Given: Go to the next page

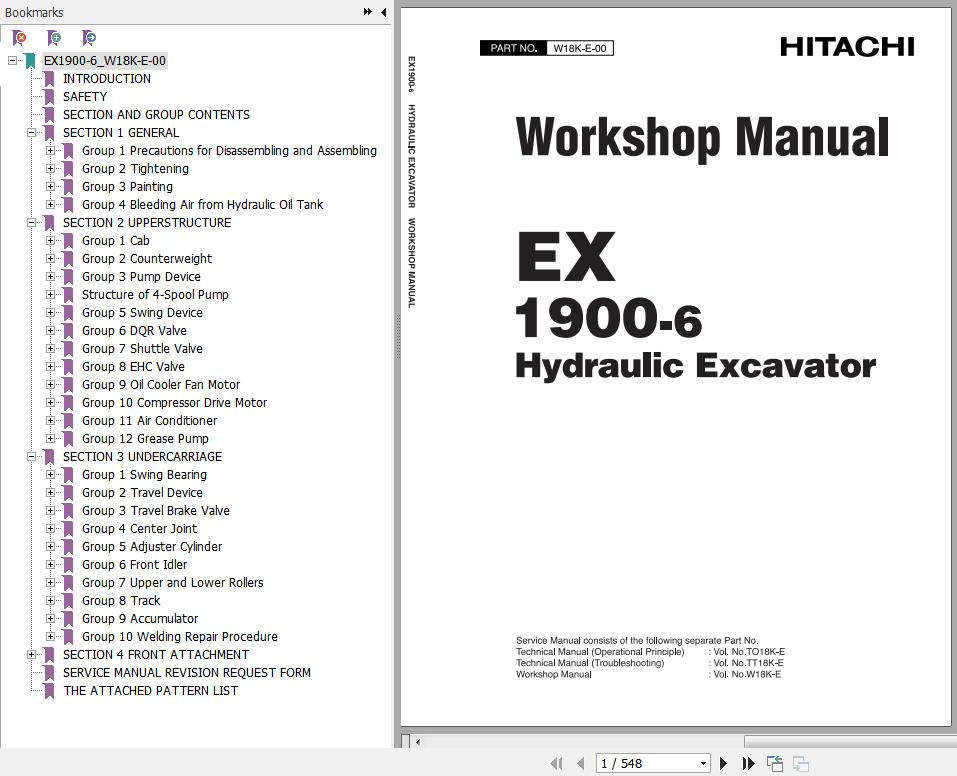Looking at the screenshot, I should tap(723, 763).
